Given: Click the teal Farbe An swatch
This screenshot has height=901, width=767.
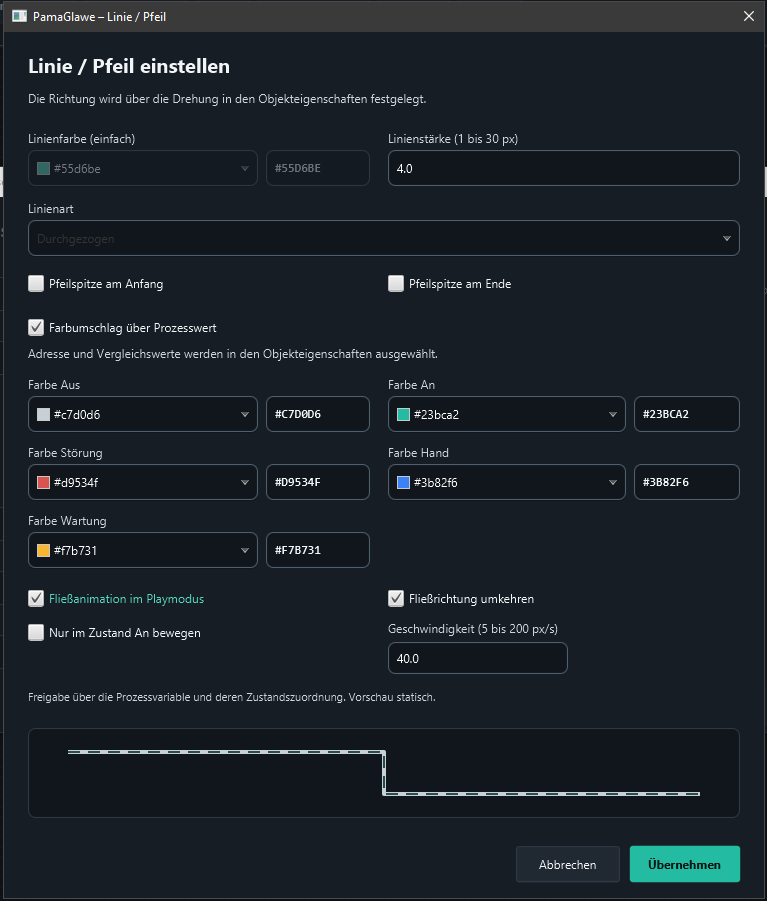Looking at the screenshot, I should coord(403,414).
